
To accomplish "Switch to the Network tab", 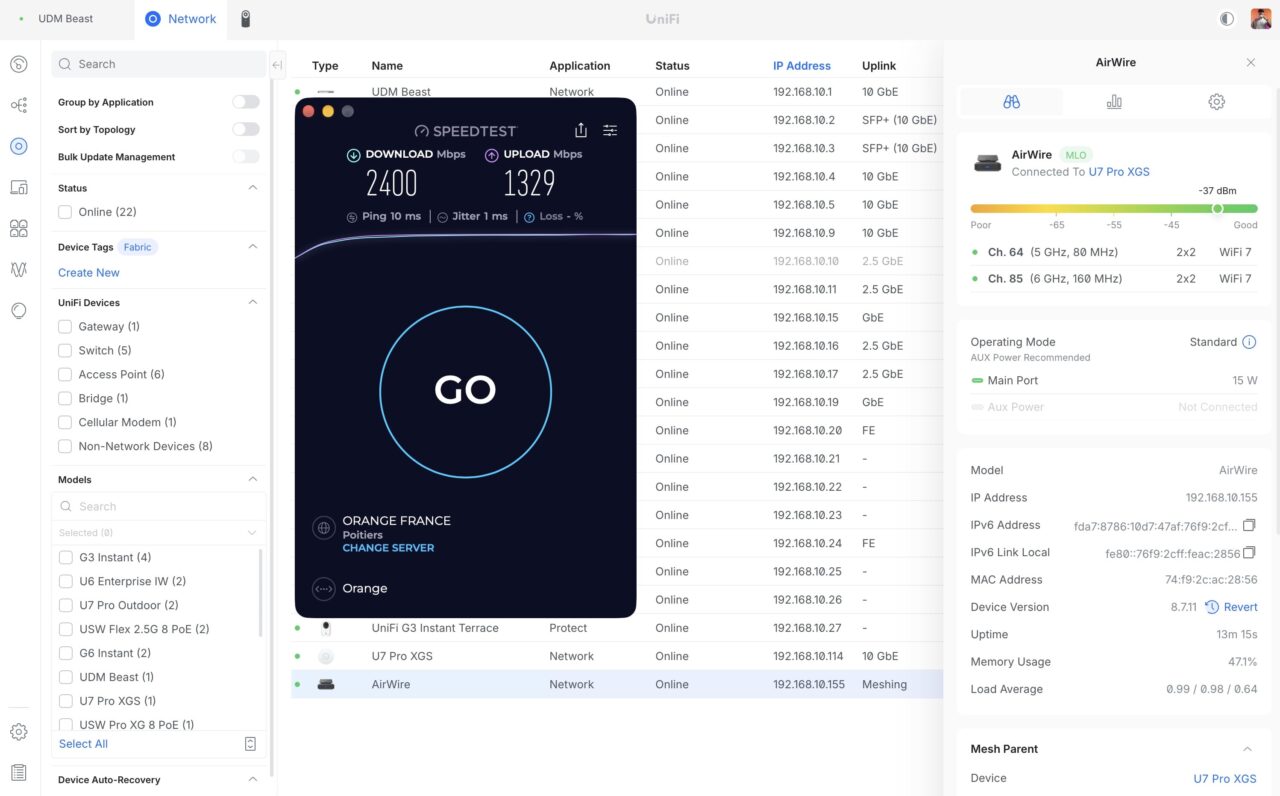I will (x=181, y=19).
